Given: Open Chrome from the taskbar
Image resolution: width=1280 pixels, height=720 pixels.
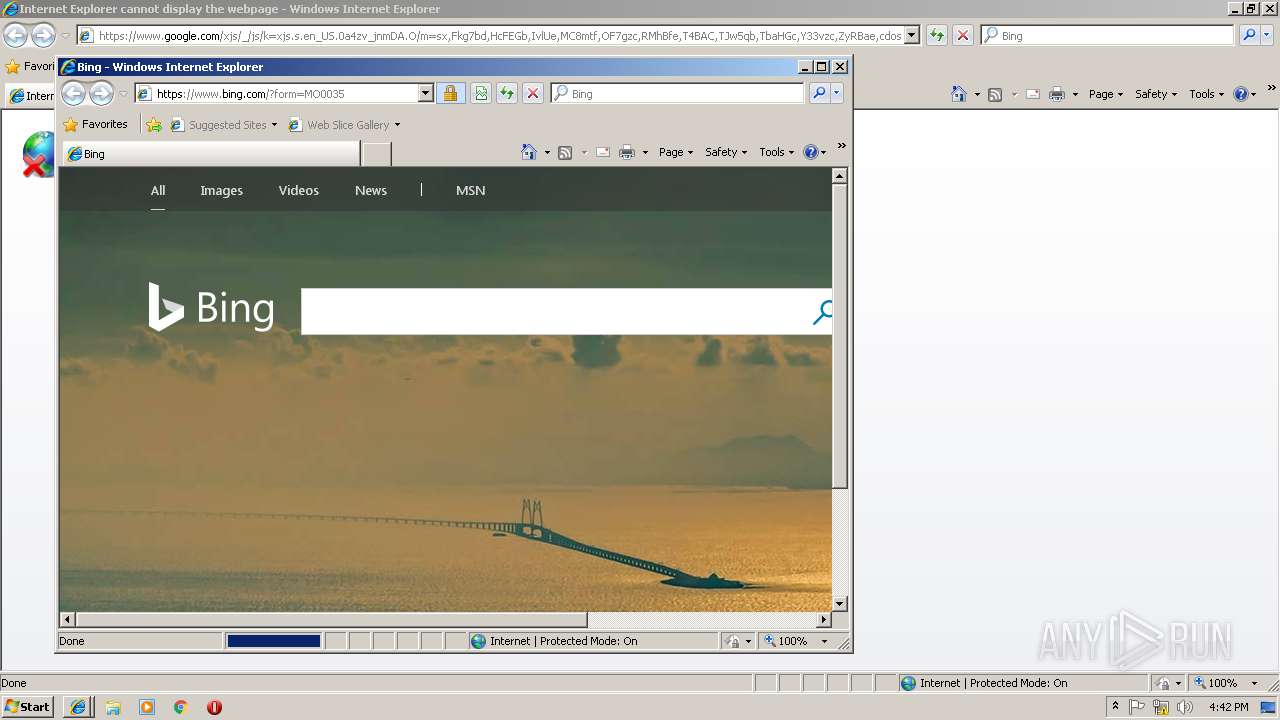Looking at the screenshot, I should (x=181, y=706).
